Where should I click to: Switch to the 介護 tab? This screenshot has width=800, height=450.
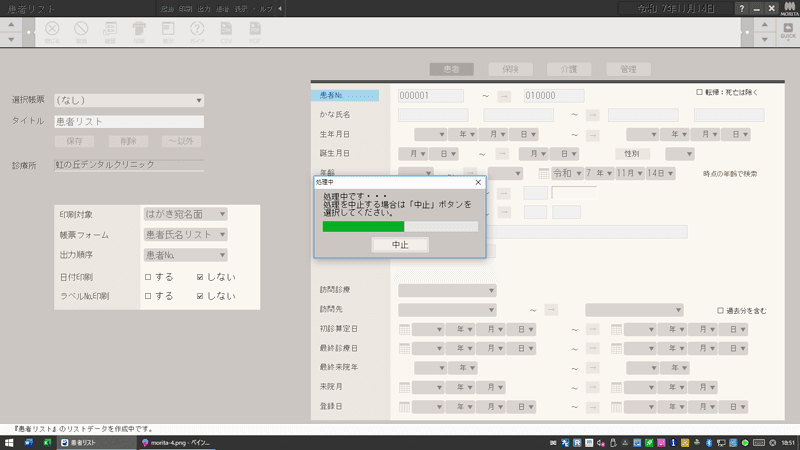click(569, 69)
